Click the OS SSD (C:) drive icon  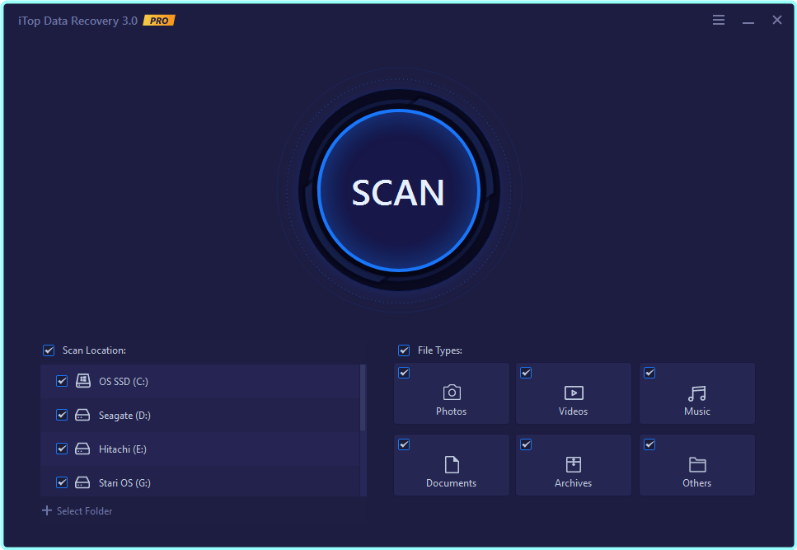click(83, 381)
